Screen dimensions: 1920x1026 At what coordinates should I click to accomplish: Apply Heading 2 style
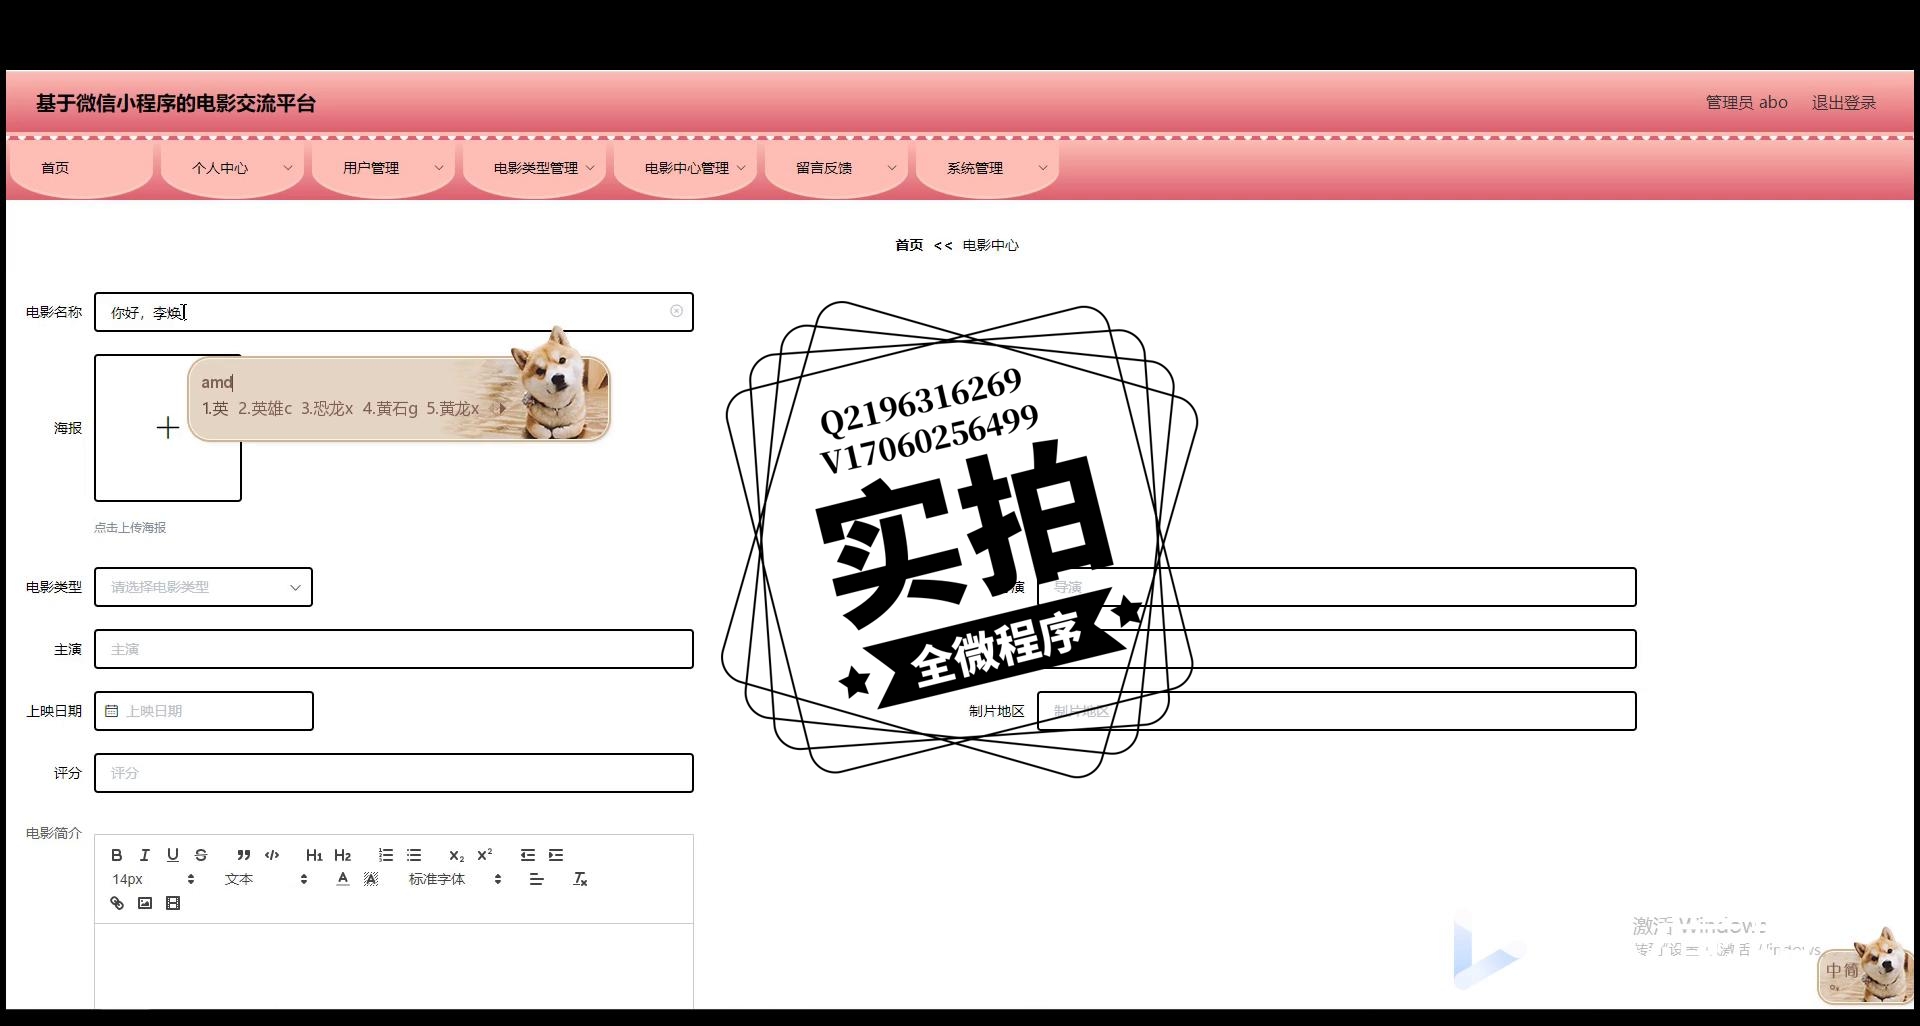click(343, 855)
